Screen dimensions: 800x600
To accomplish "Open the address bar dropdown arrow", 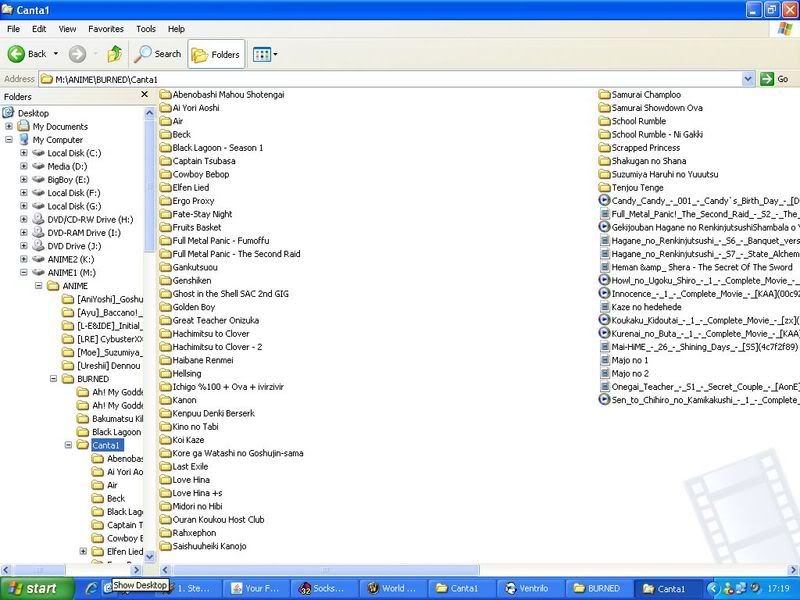I will pos(747,79).
